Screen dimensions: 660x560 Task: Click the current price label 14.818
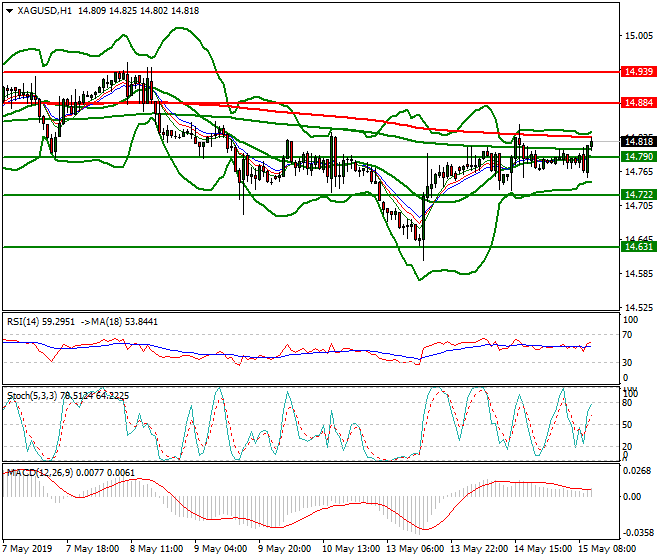(x=639, y=141)
